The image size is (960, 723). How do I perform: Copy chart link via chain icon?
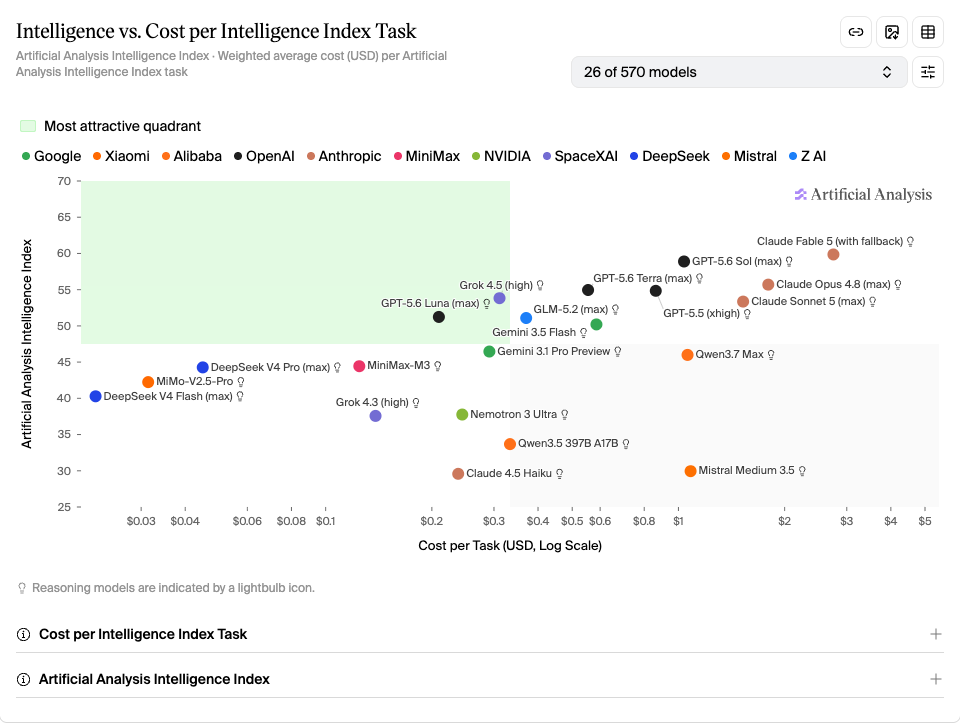(x=855, y=32)
